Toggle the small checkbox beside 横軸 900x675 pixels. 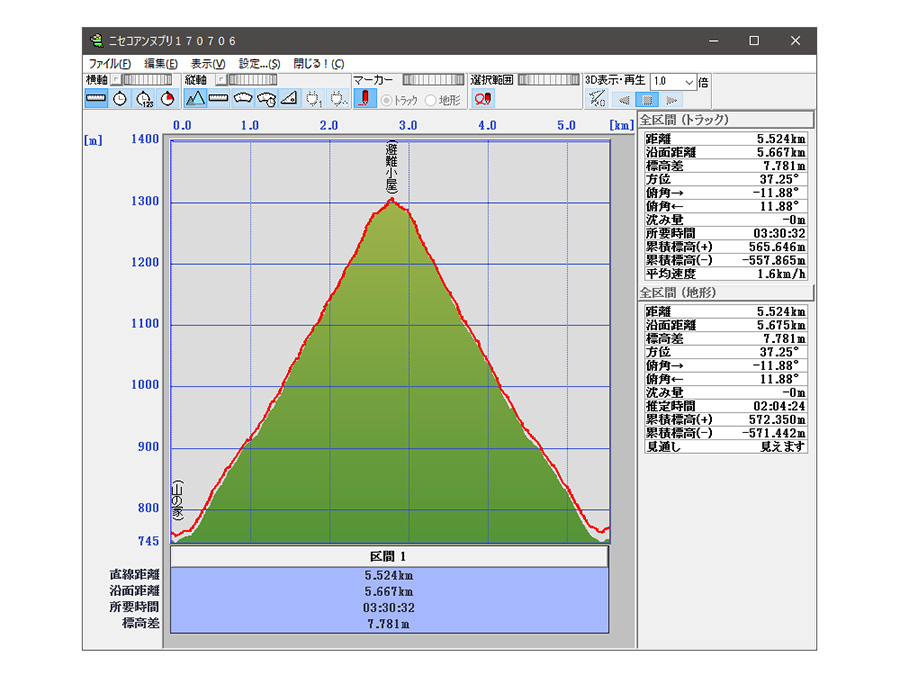tap(114, 79)
